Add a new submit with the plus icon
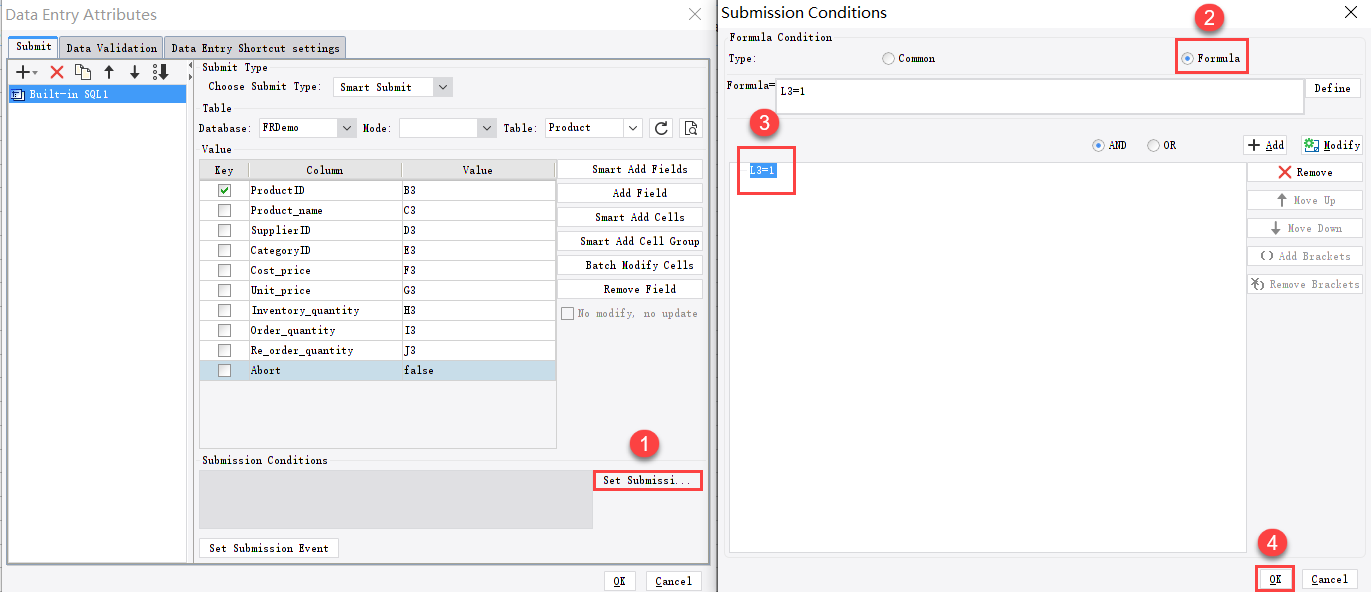Viewport: 1371px width, 592px height. tap(20, 72)
